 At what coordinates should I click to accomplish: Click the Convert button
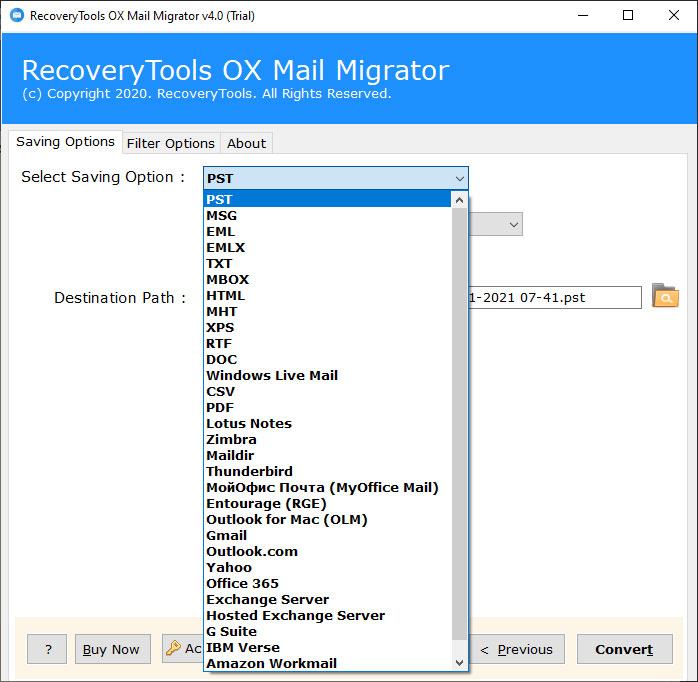tap(624, 649)
